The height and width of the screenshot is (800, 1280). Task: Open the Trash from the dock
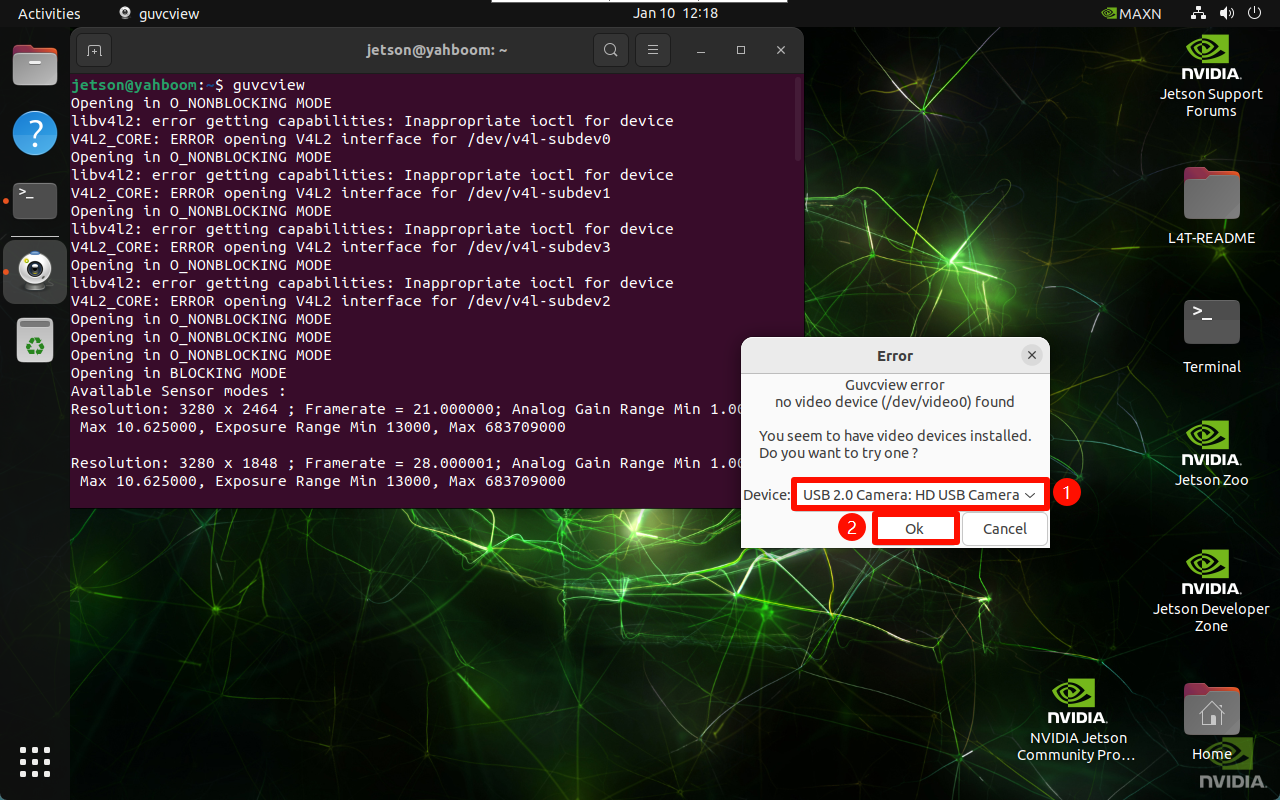pyautogui.click(x=35, y=340)
